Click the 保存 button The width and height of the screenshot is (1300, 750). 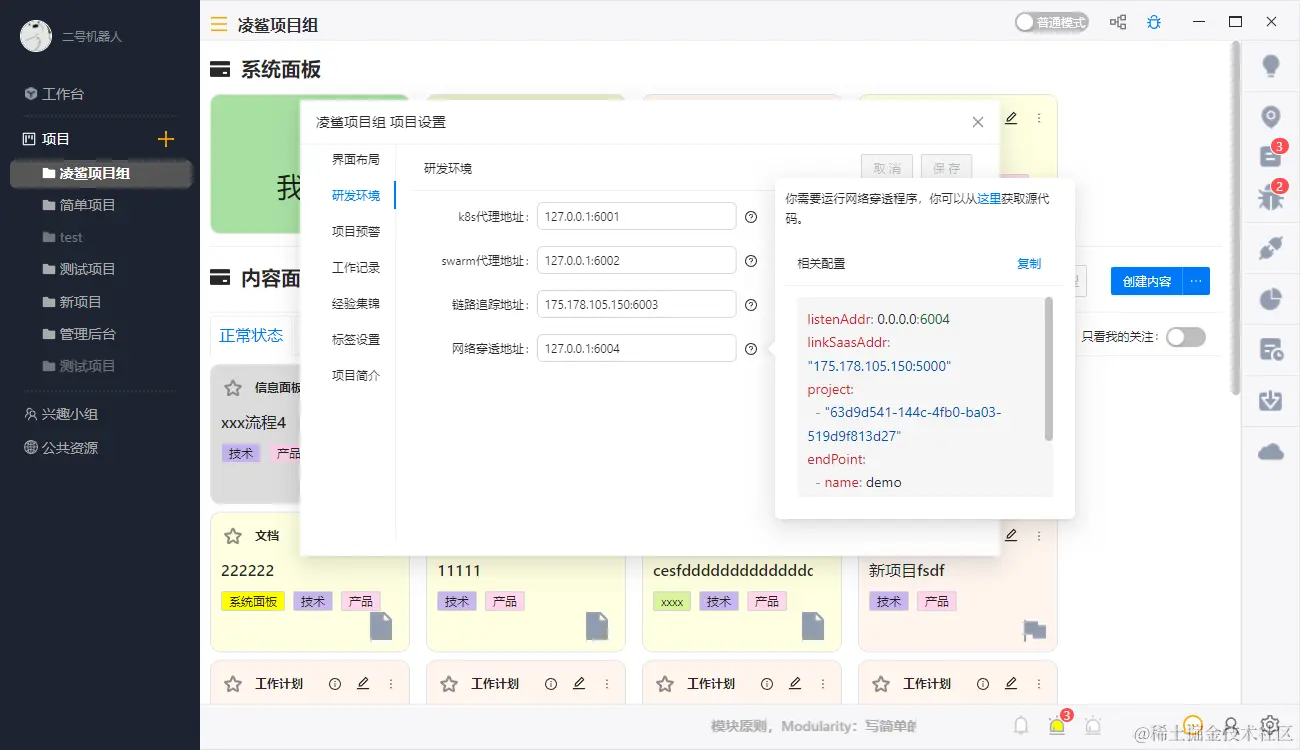click(946, 168)
